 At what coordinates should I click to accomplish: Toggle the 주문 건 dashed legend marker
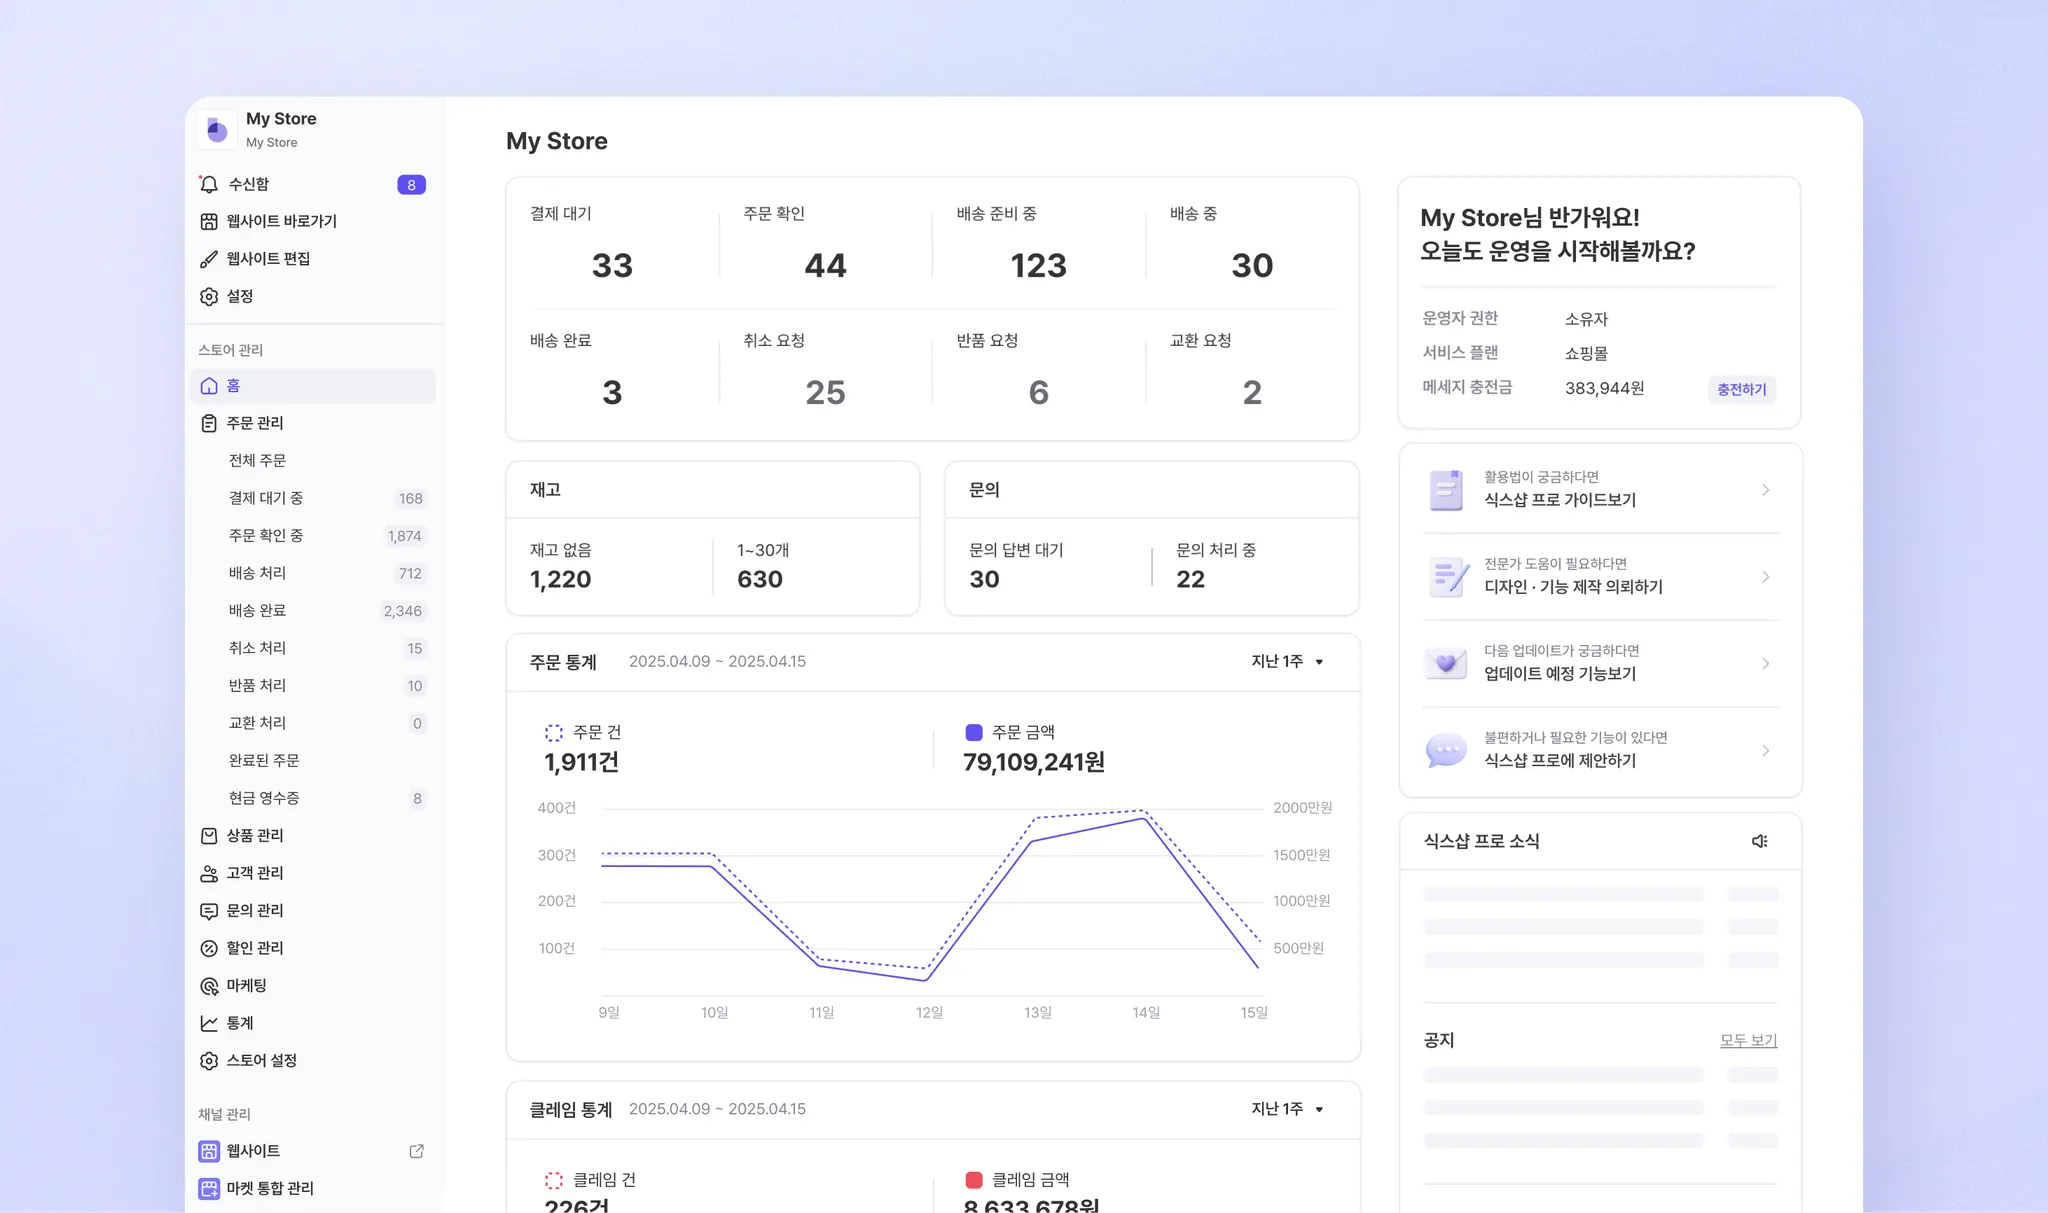click(553, 733)
